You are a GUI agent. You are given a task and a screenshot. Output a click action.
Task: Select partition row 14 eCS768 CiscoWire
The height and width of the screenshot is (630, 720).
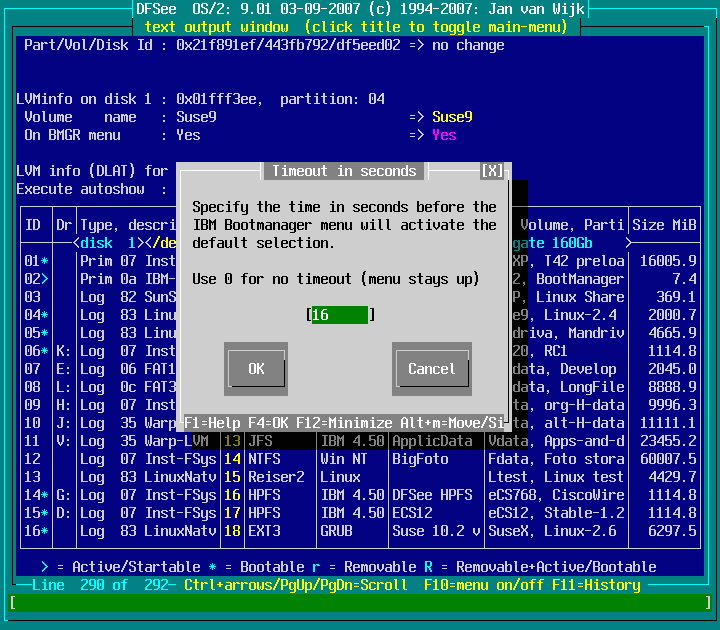pos(360,495)
